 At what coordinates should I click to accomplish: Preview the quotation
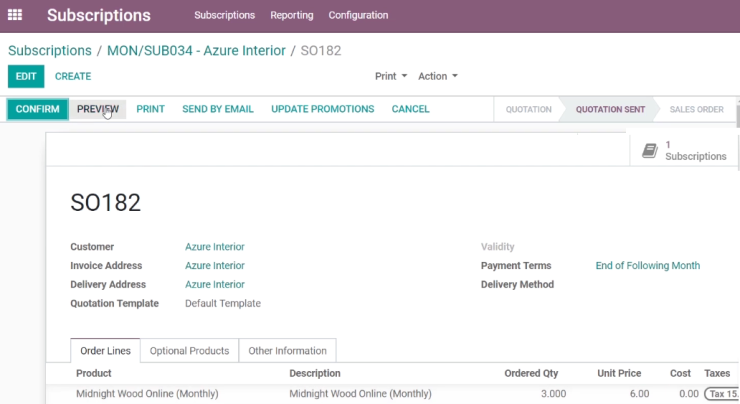point(98,109)
